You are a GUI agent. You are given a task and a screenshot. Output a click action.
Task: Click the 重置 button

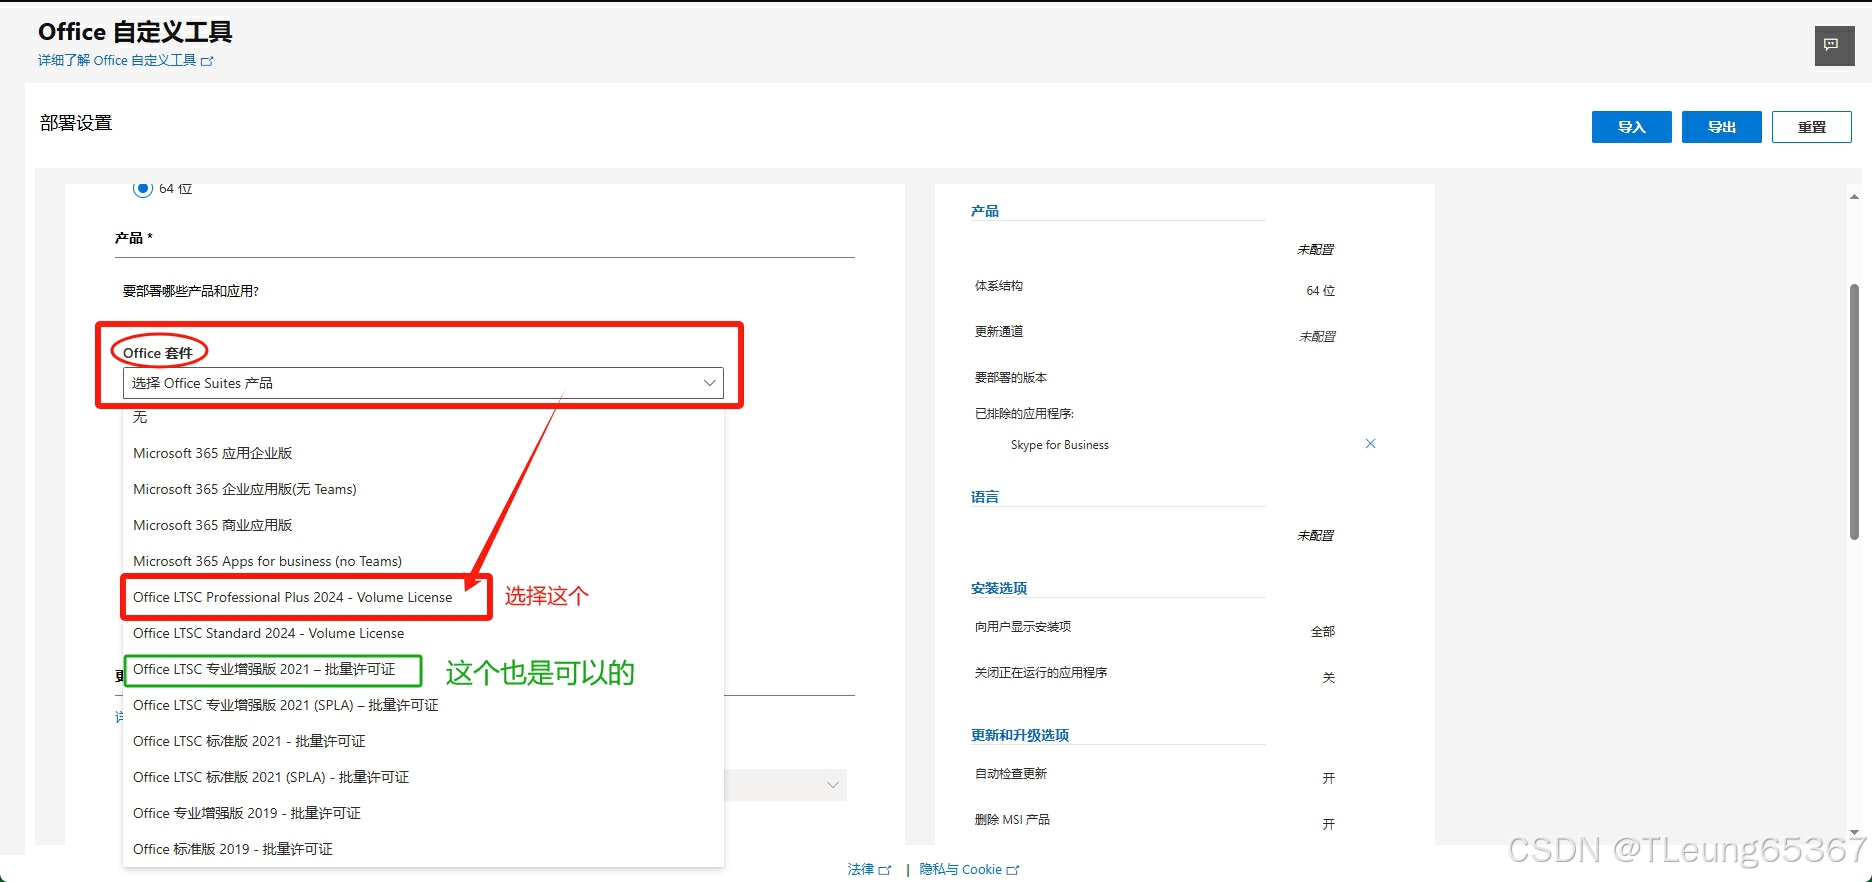click(1811, 127)
